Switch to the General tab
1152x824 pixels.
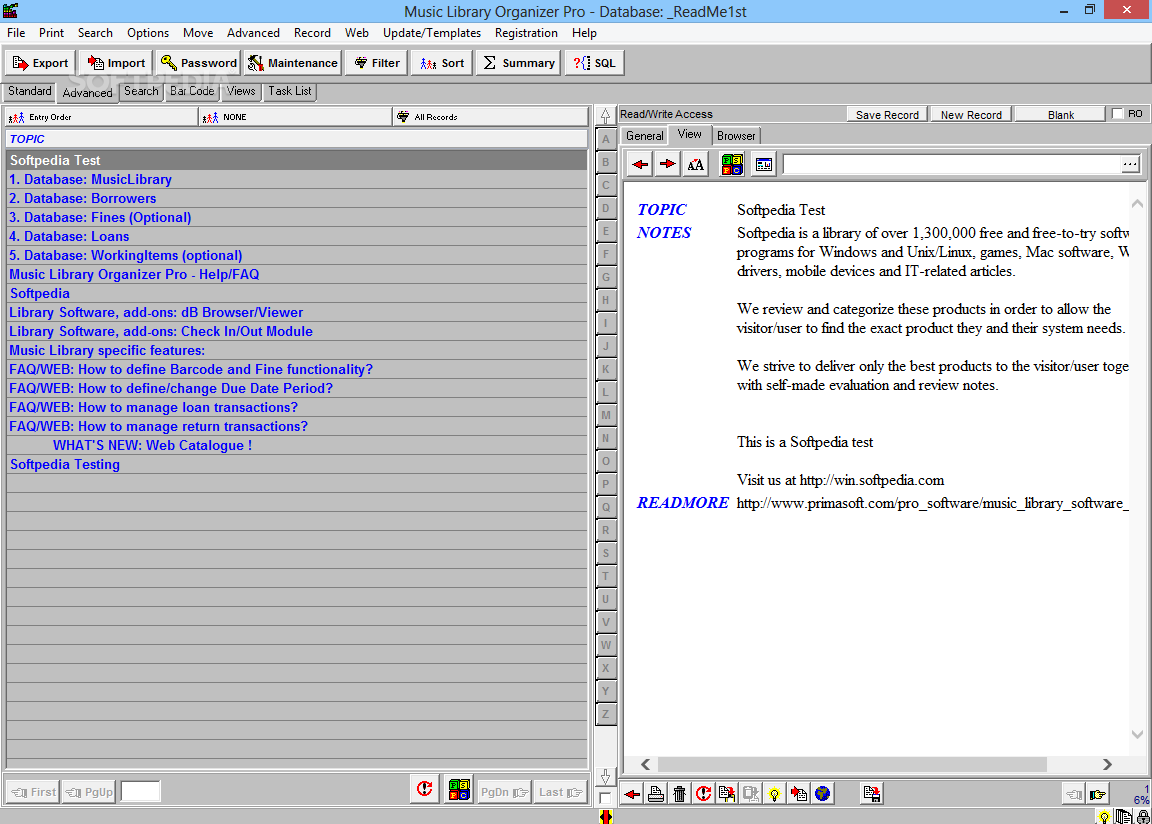coord(644,136)
